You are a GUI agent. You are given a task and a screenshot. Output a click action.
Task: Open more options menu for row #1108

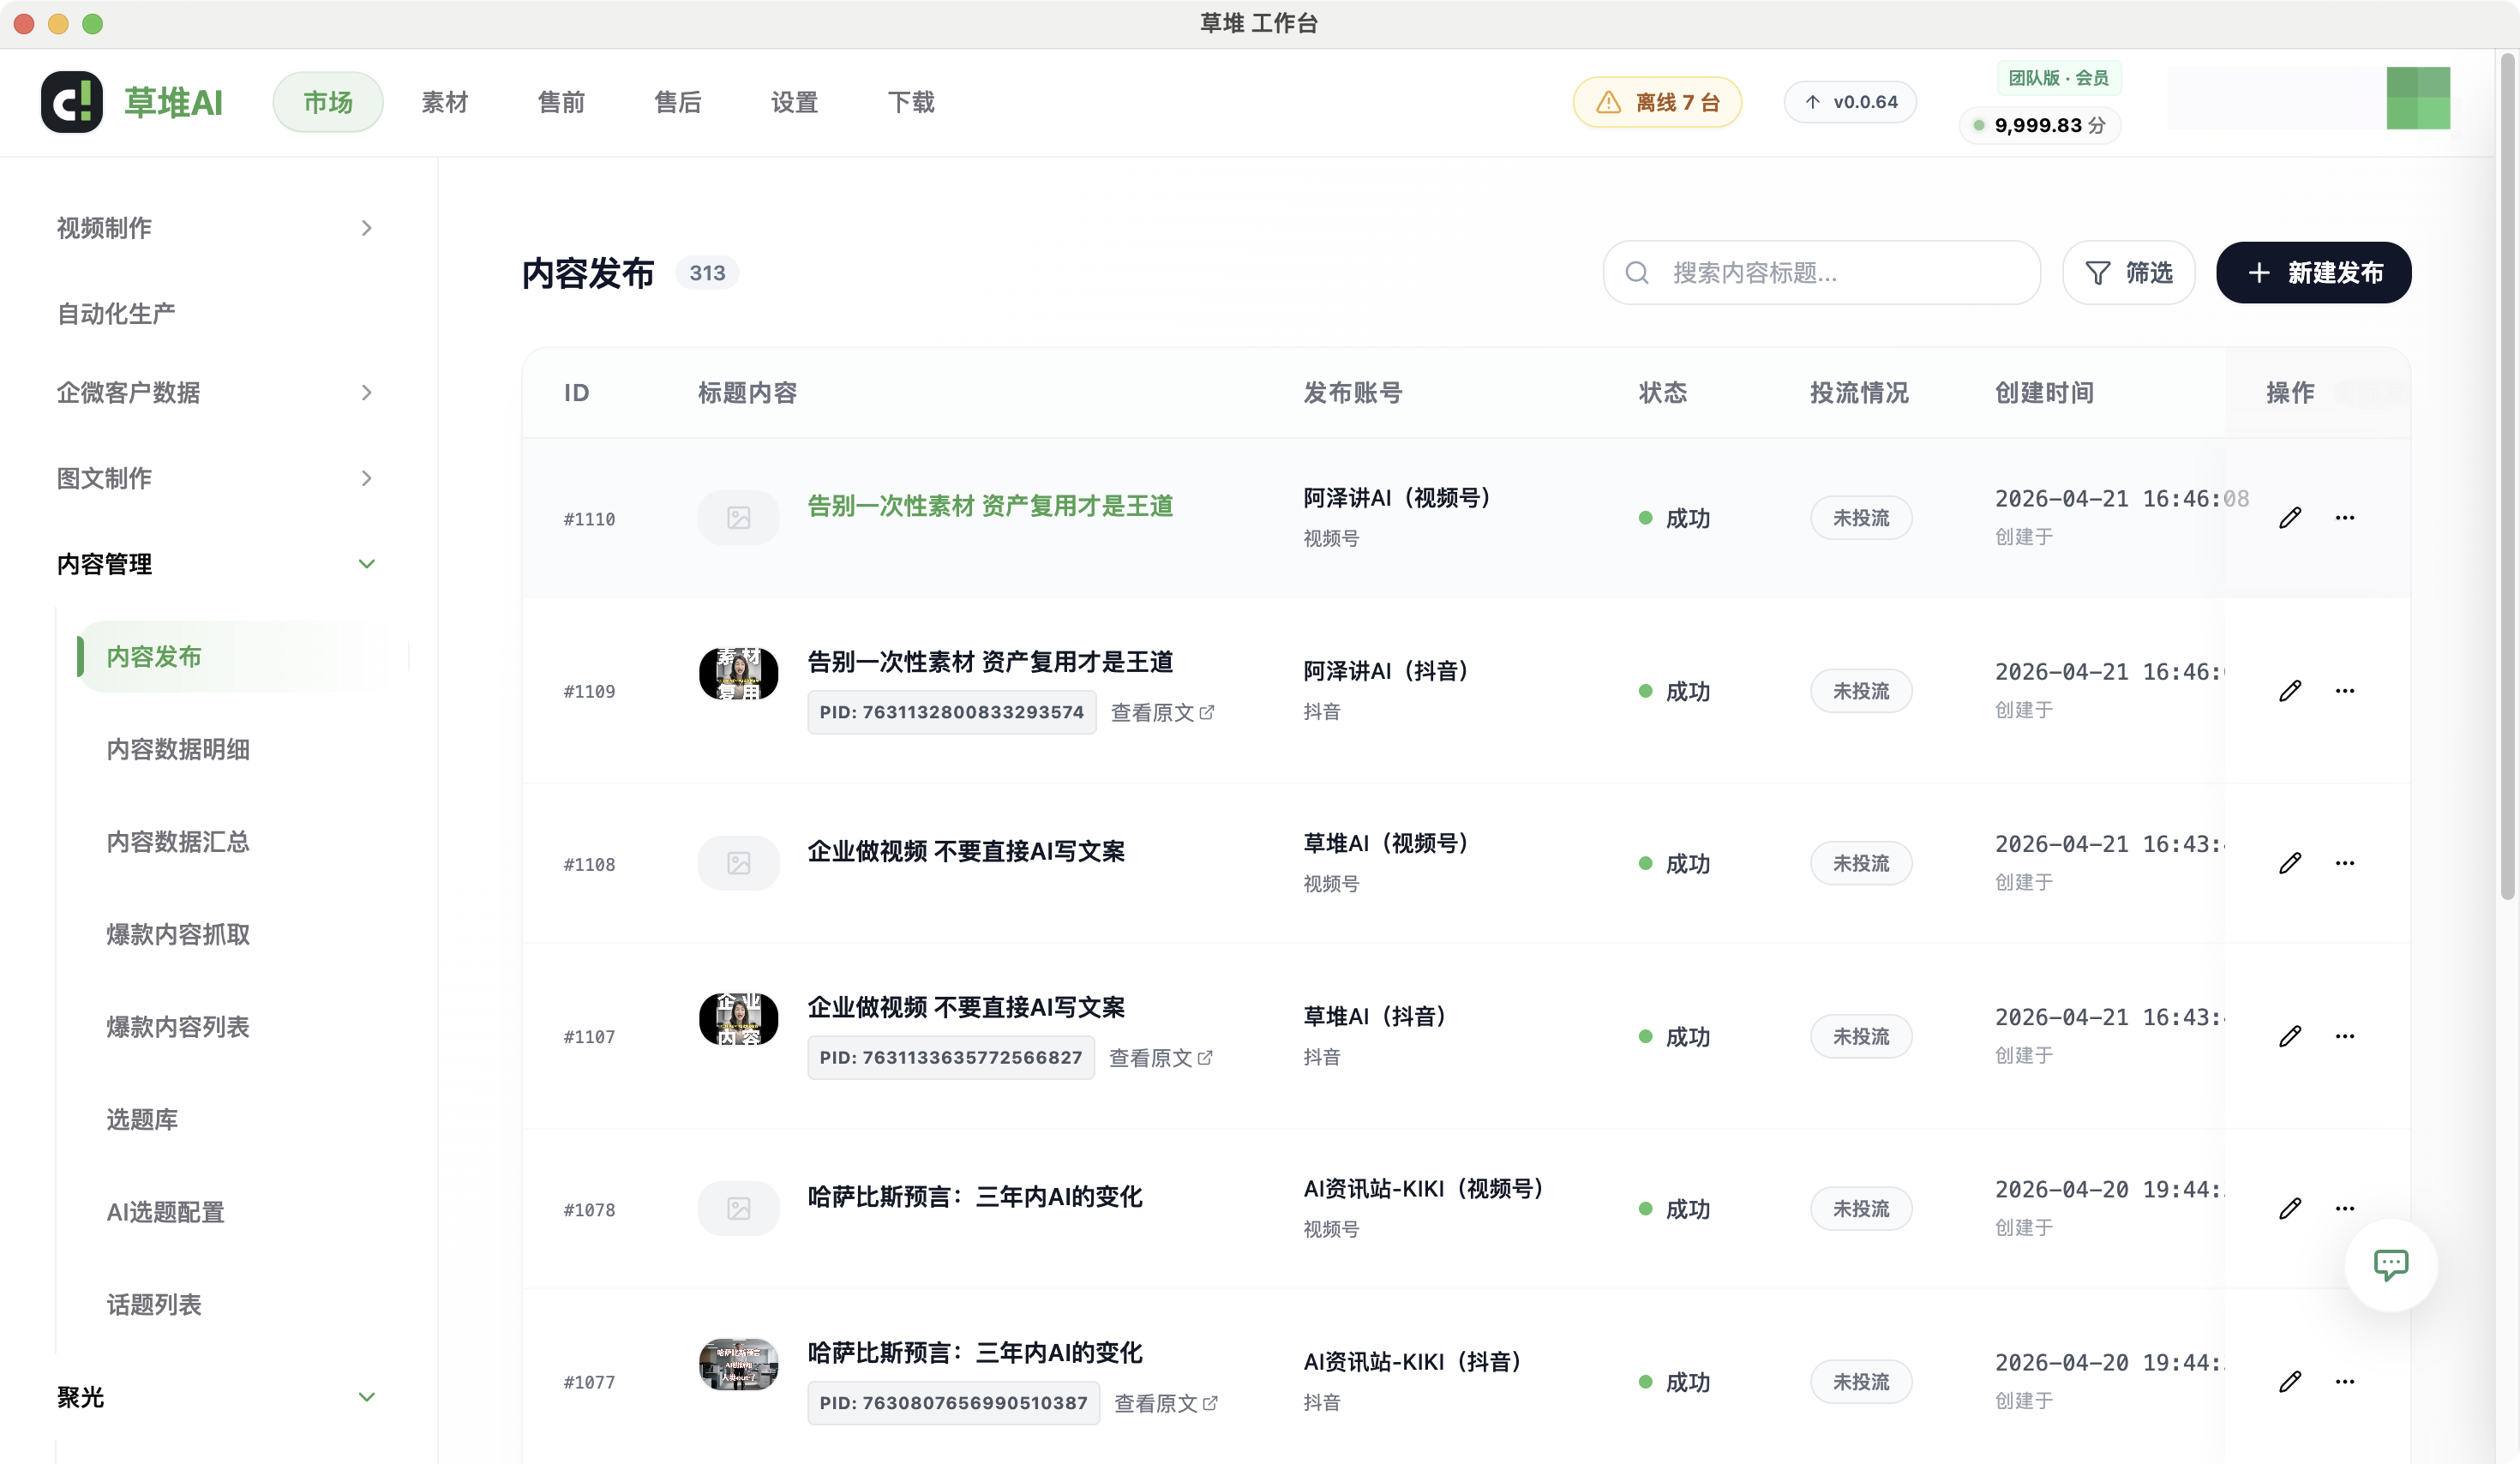tap(2345, 863)
